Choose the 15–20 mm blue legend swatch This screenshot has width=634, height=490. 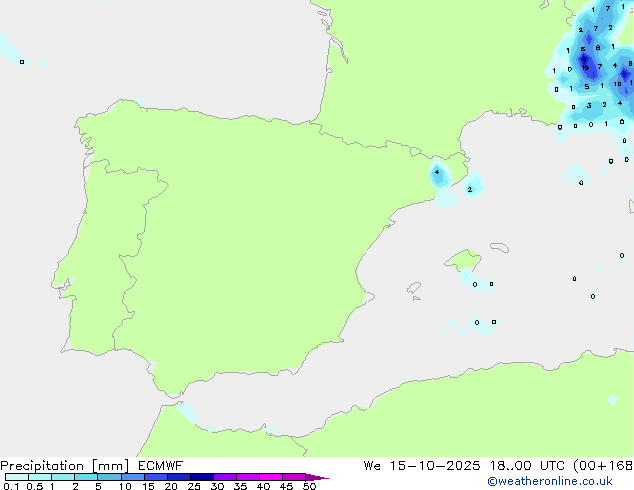tap(156, 477)
